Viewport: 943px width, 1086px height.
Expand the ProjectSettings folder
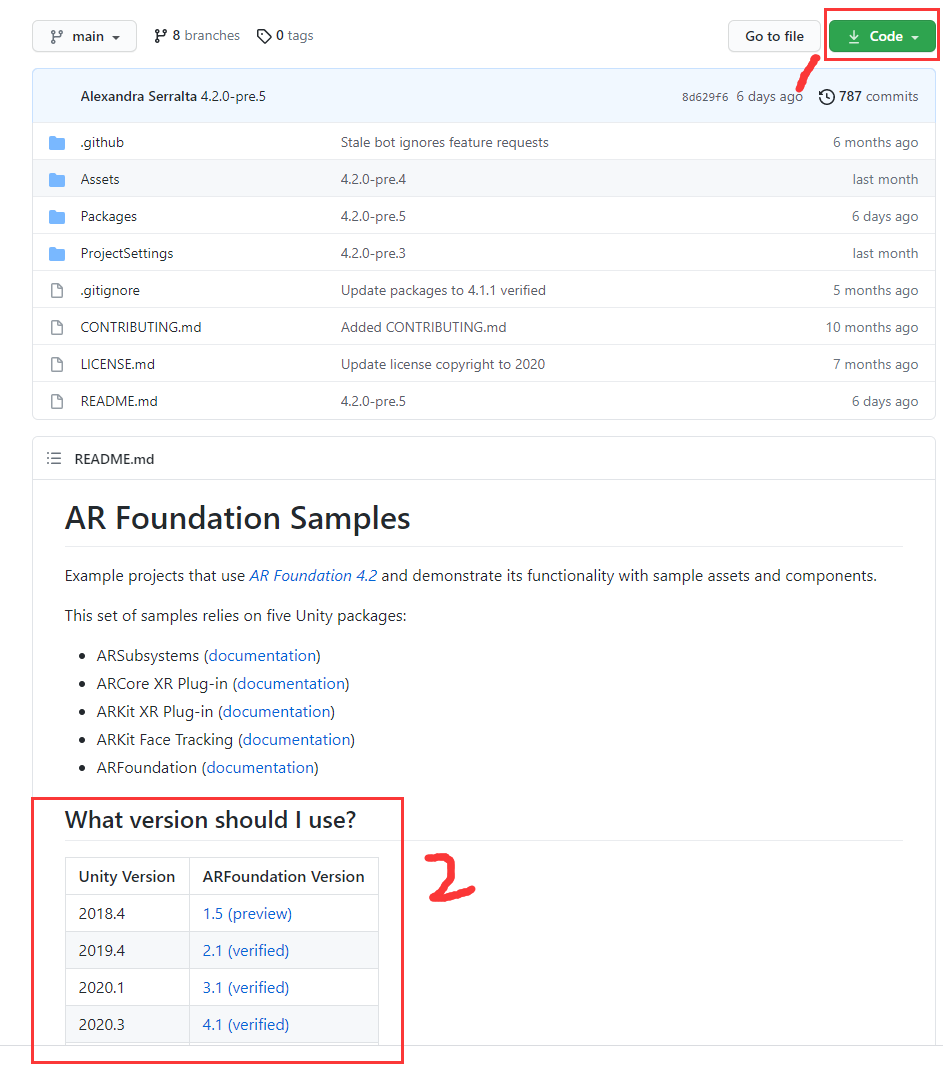126,253
